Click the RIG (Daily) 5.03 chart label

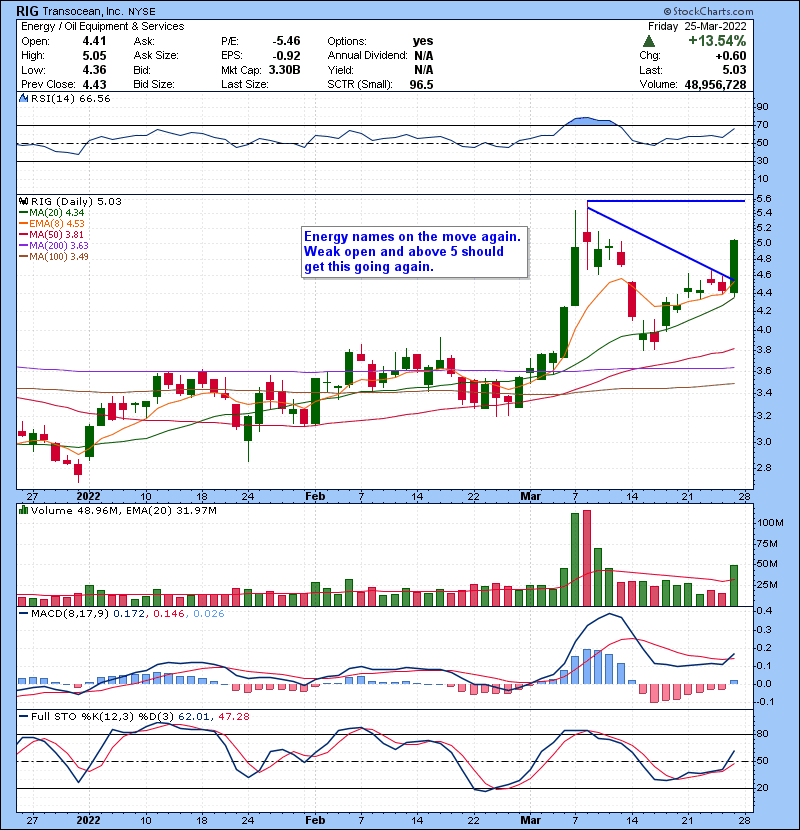click(x=76, y=202)
